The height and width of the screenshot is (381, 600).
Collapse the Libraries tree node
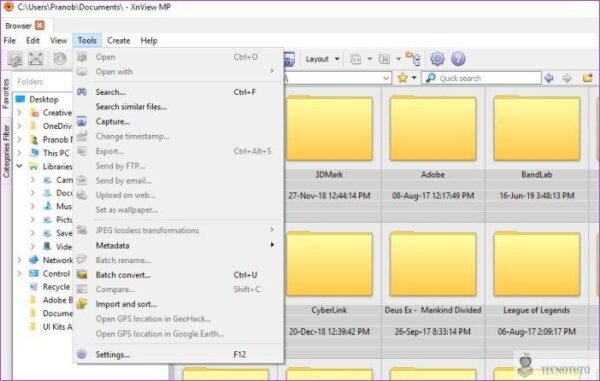[20, 166]
